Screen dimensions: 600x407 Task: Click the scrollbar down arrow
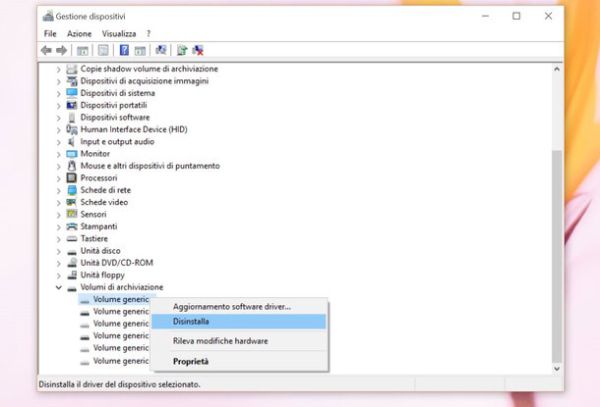point(557,369)
